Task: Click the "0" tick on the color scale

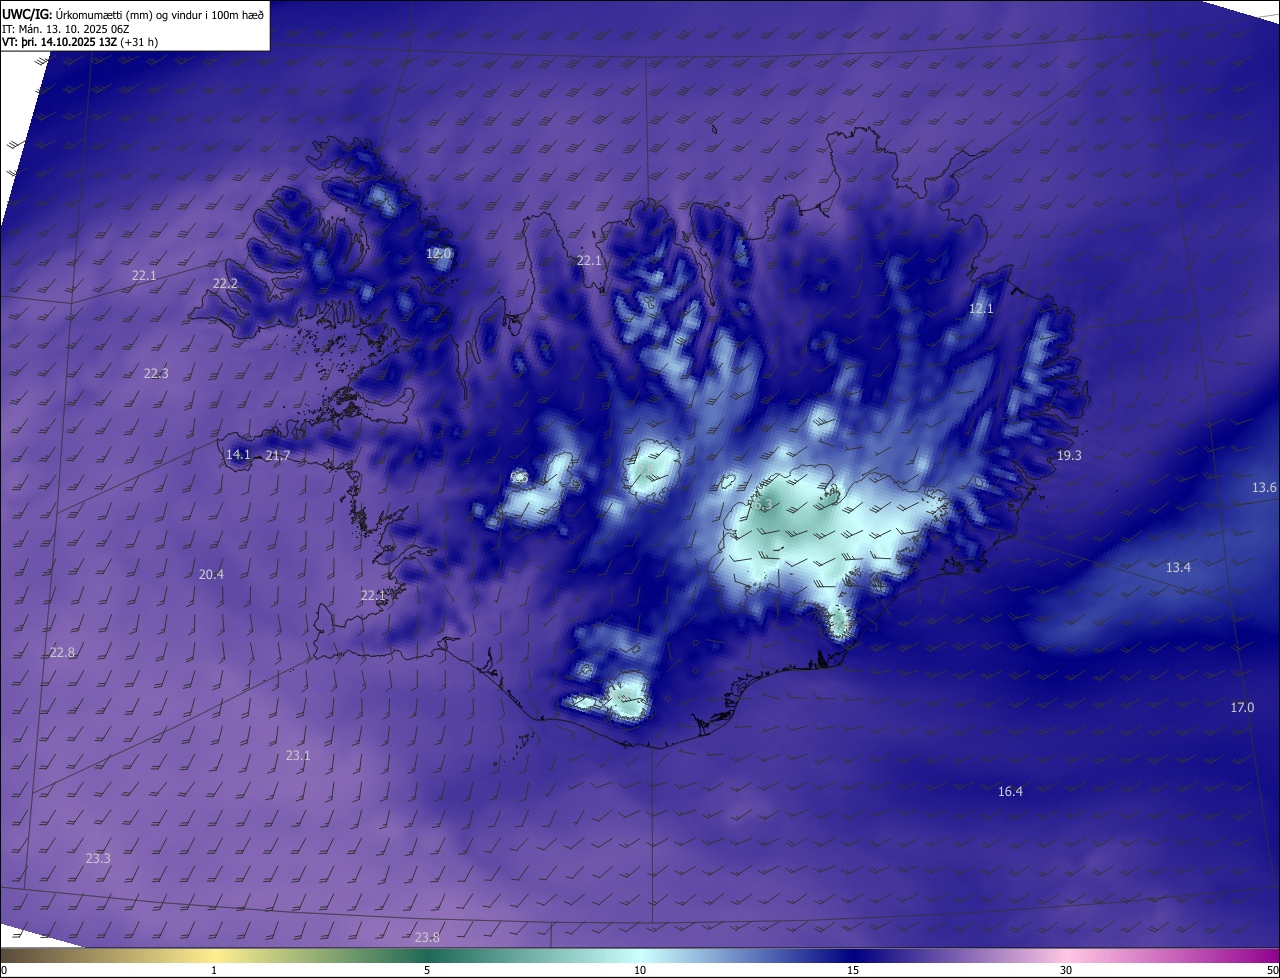Action: pos(4,970)
